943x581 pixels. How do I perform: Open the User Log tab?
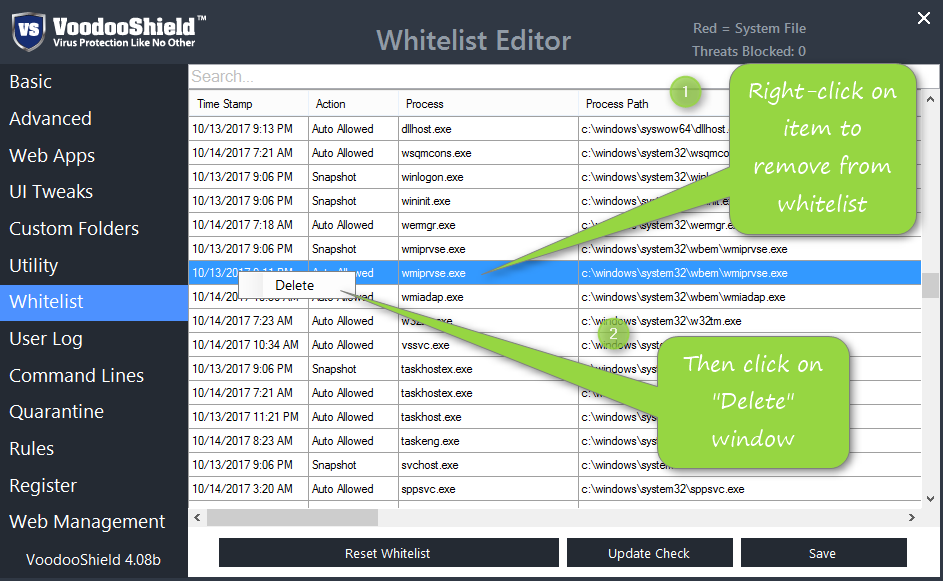pyautogui.click(x=94, y=339)
